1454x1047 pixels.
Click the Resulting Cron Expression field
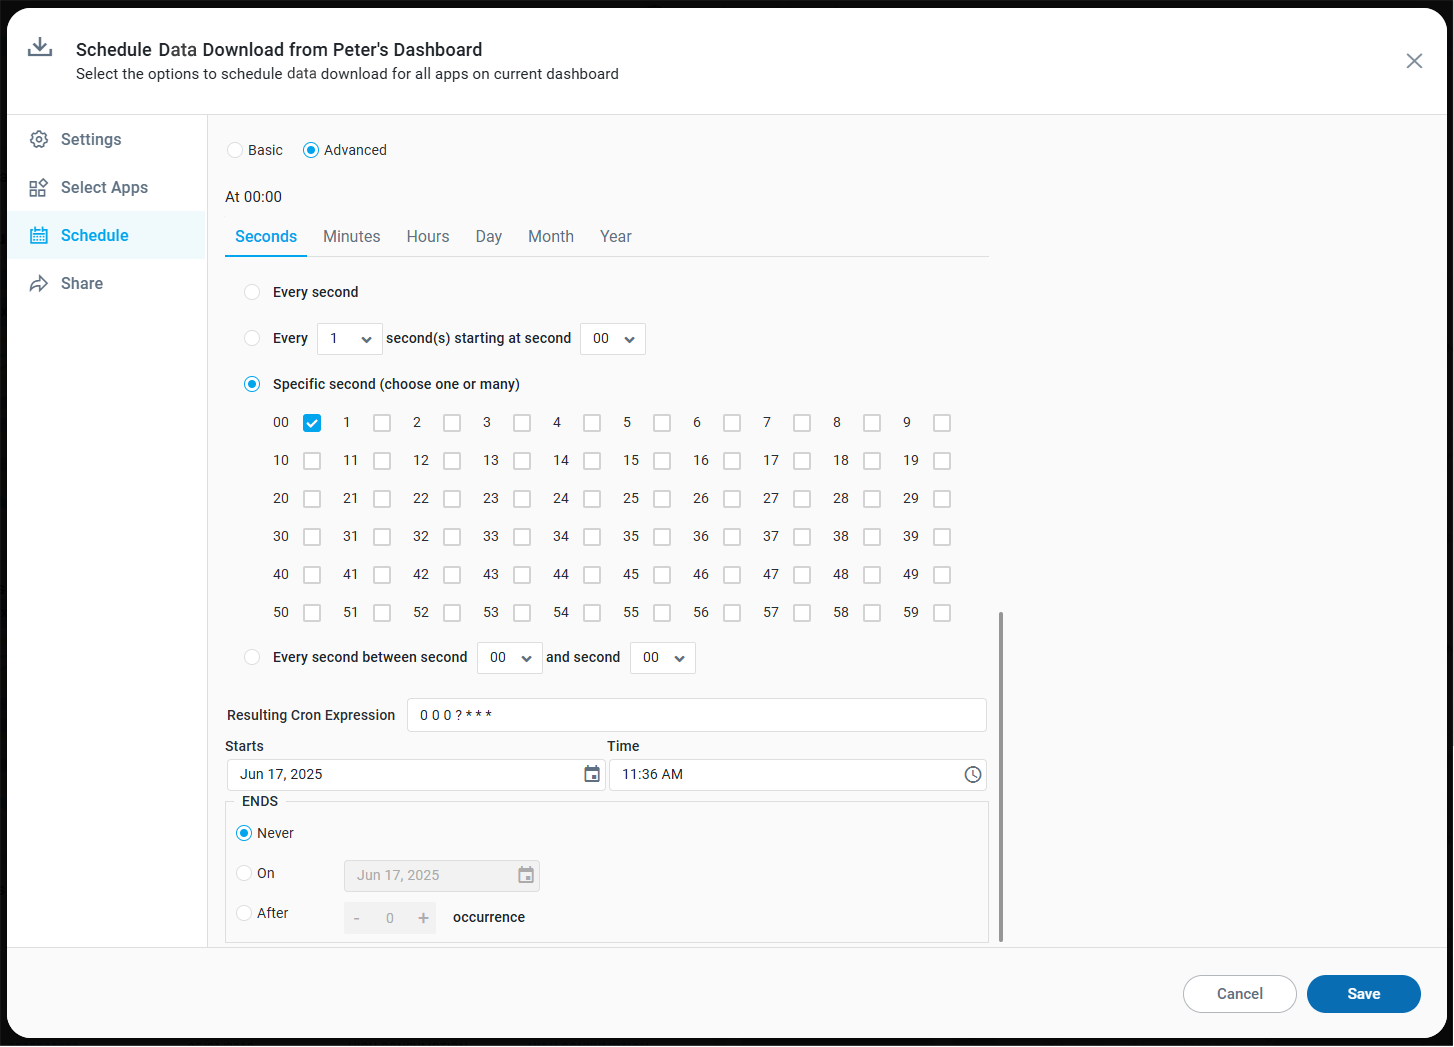pyautogui.click(x=696, y=715)
